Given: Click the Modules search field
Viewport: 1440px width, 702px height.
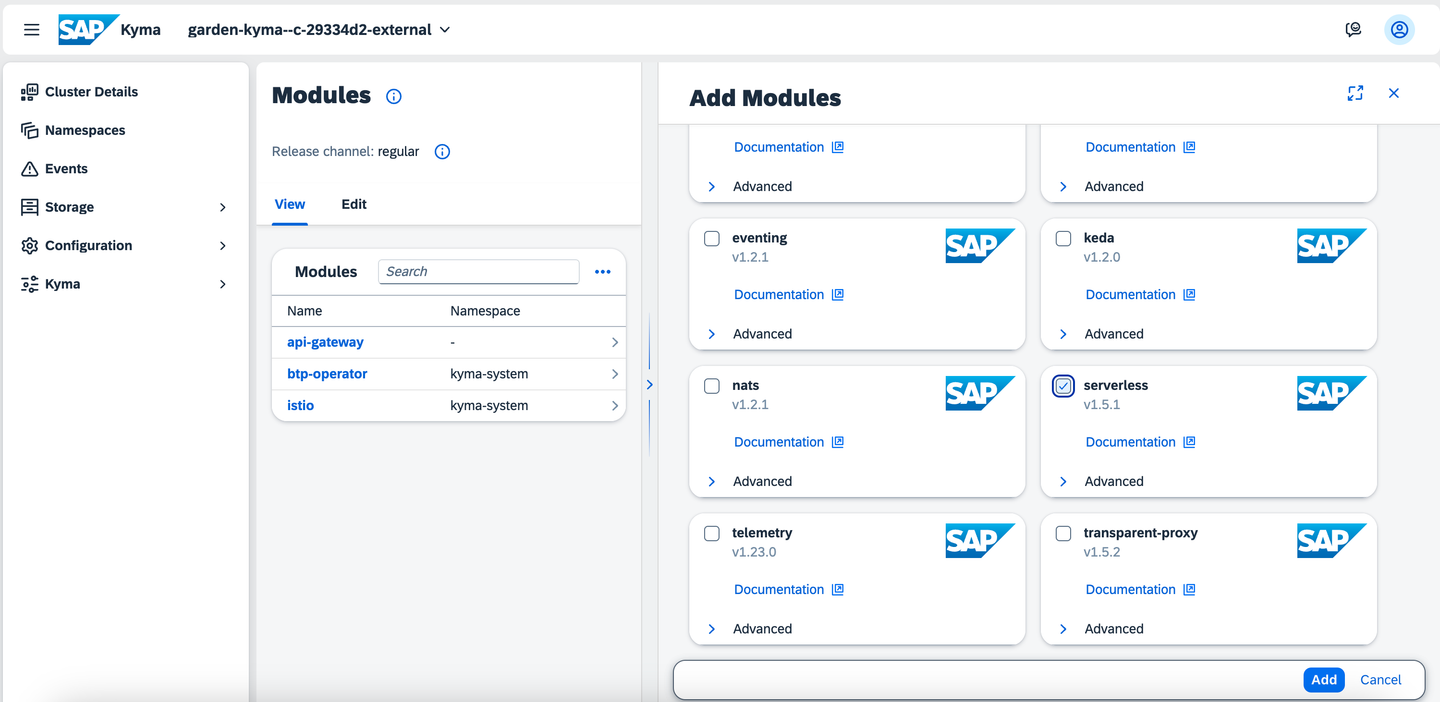Looking at the screenshot, I should [x=478, y=272].
